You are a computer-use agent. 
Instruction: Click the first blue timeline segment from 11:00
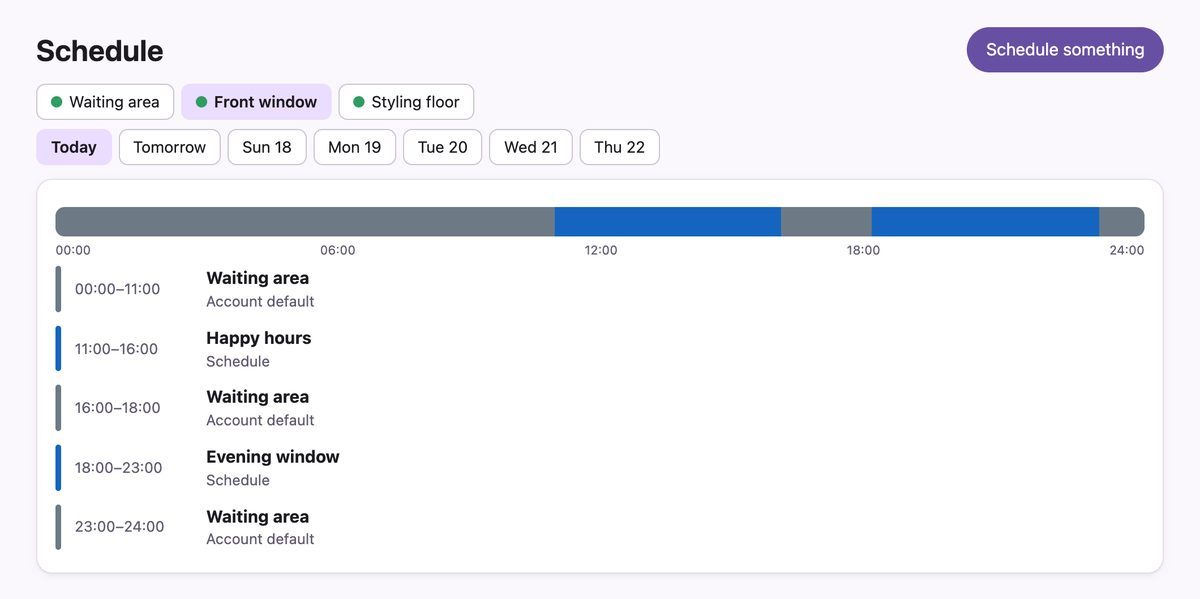coord(668,222)
